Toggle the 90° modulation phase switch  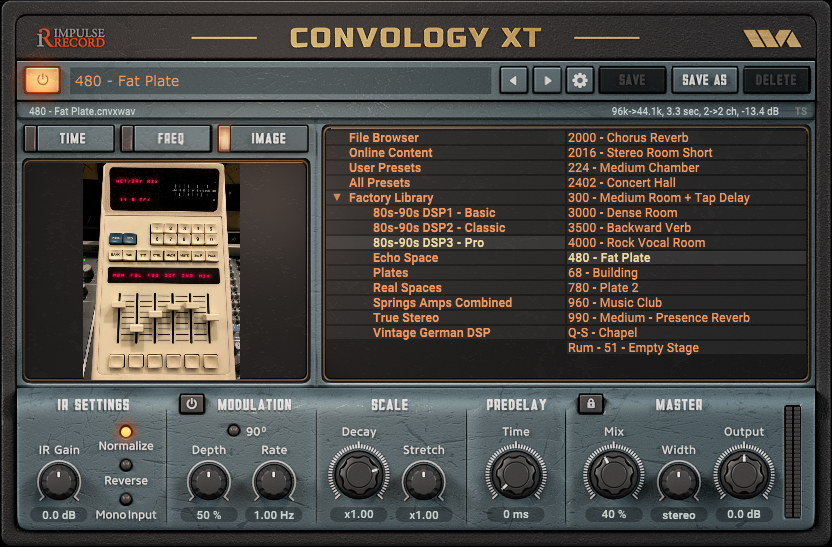click(233, 430)
